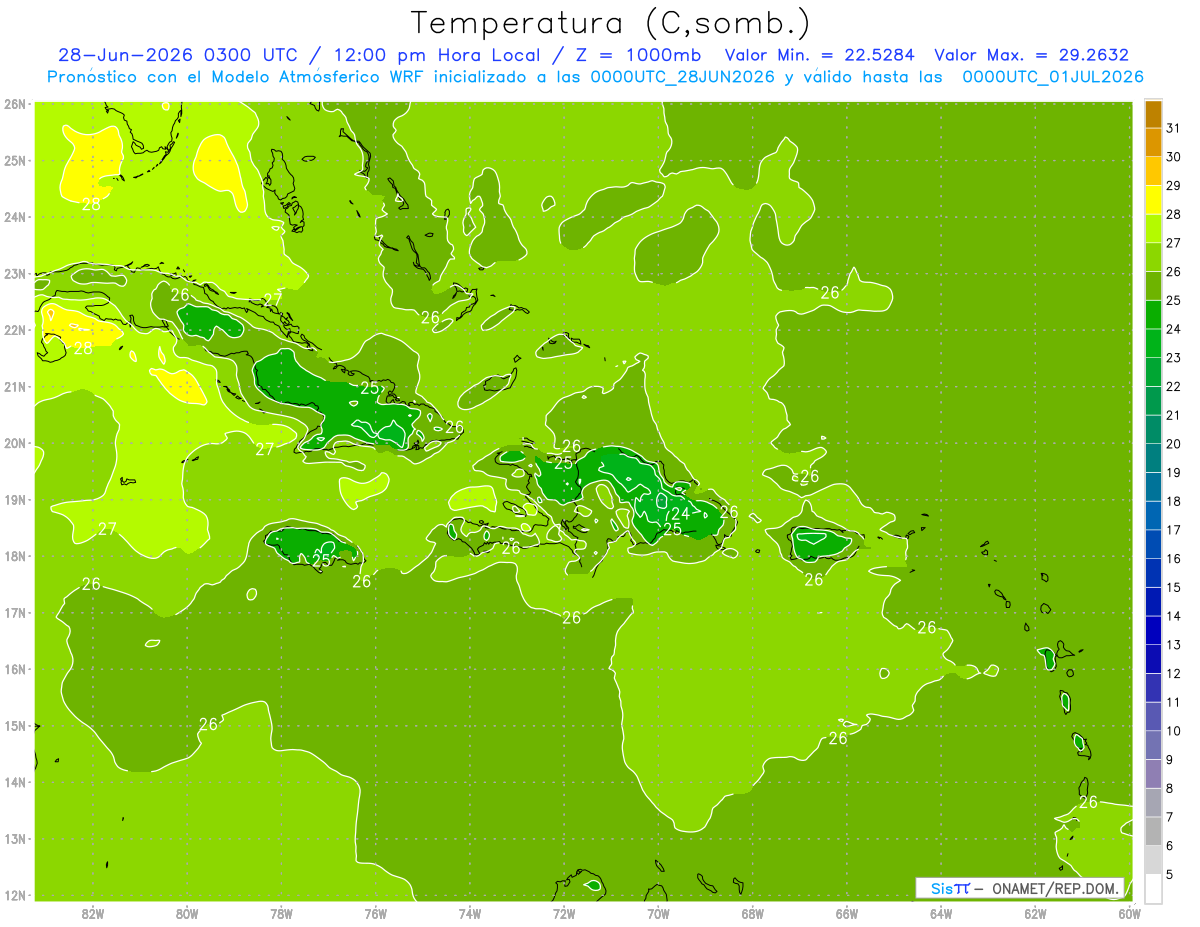The height and width of the screenshot is (927, 1200).
Task: Click the legend swatch between 25 and 26
Action: coord(1153,287)
